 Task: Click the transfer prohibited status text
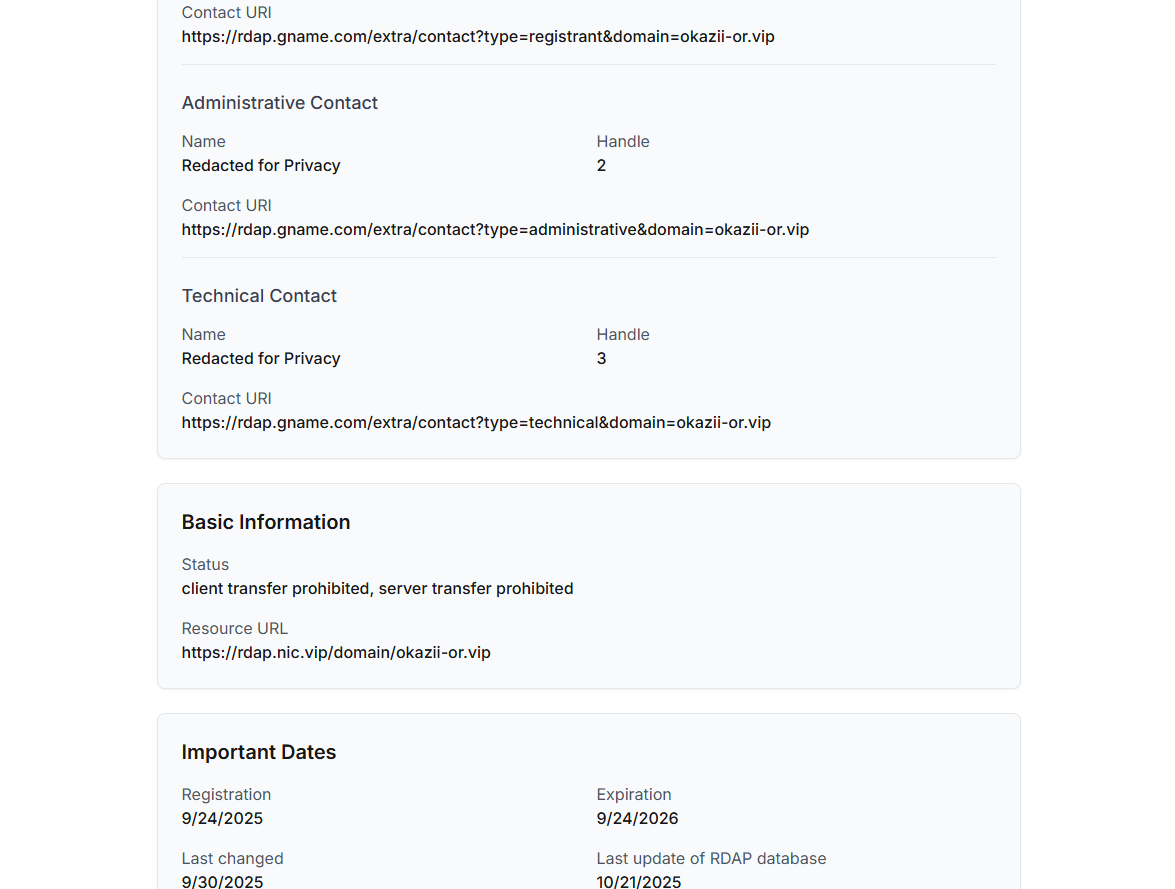(377, 589)
